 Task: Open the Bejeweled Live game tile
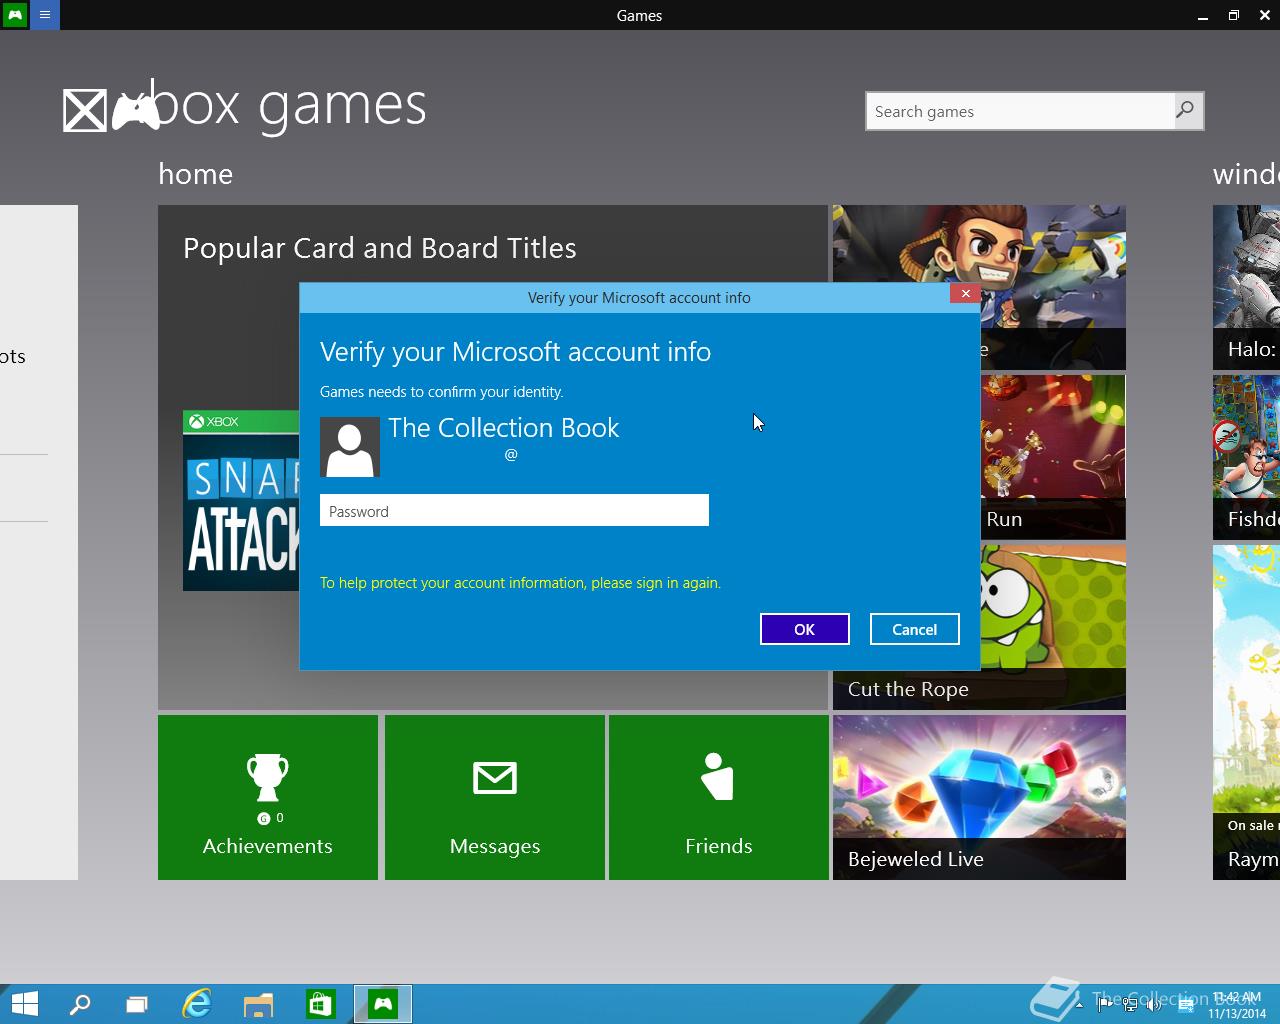point(979,797)
